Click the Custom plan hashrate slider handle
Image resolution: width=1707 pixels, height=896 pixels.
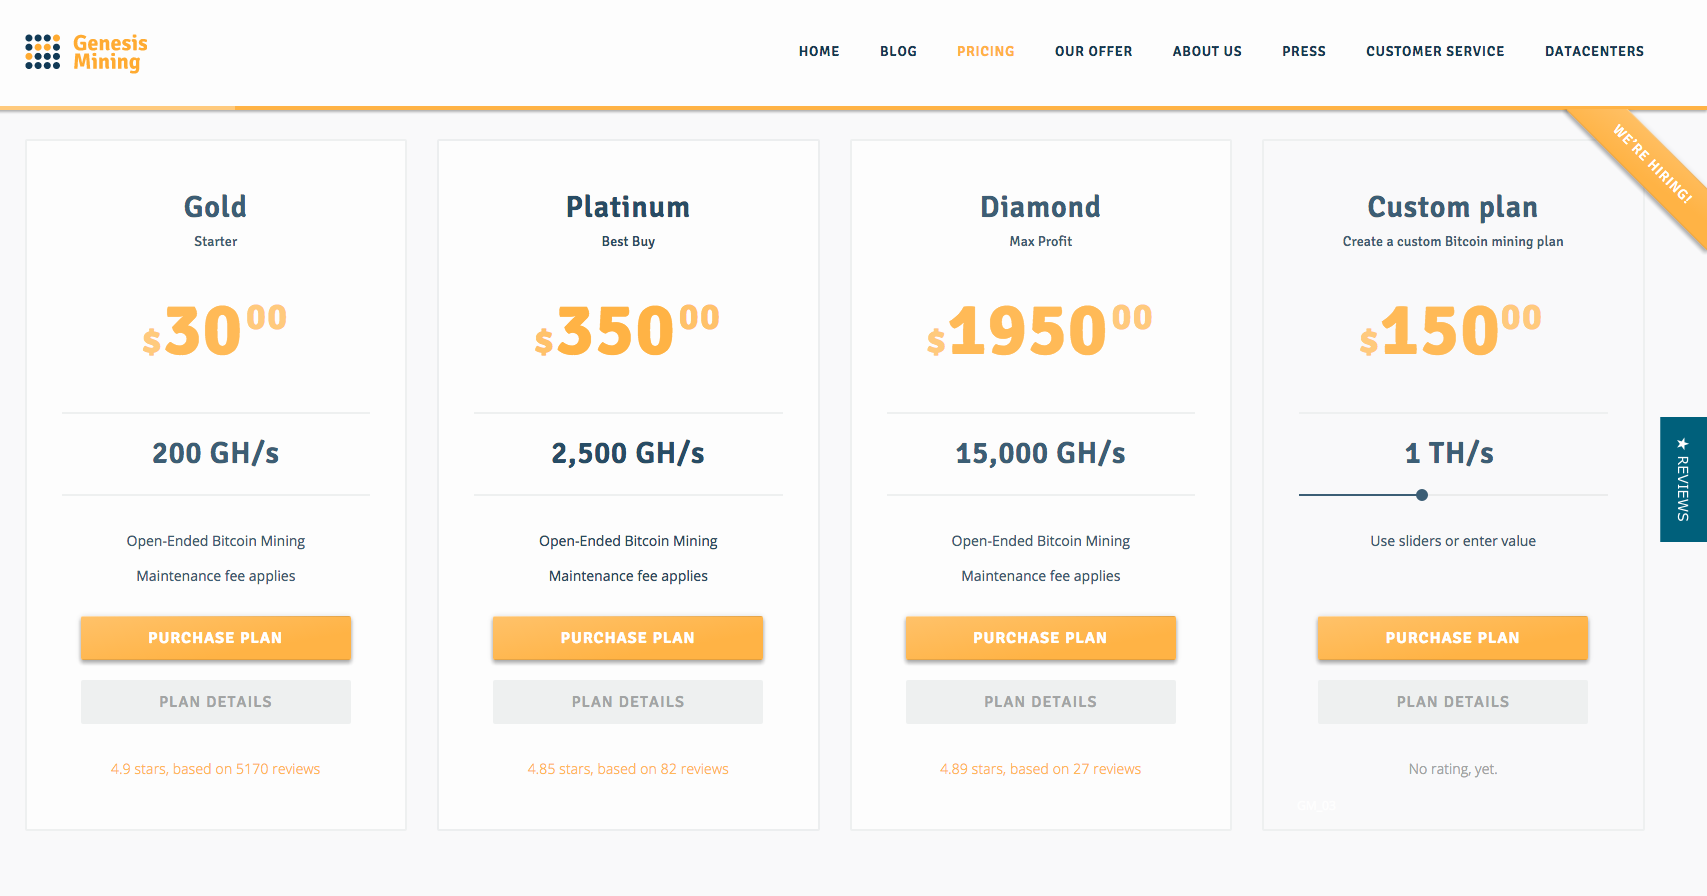click(1422, 495)
